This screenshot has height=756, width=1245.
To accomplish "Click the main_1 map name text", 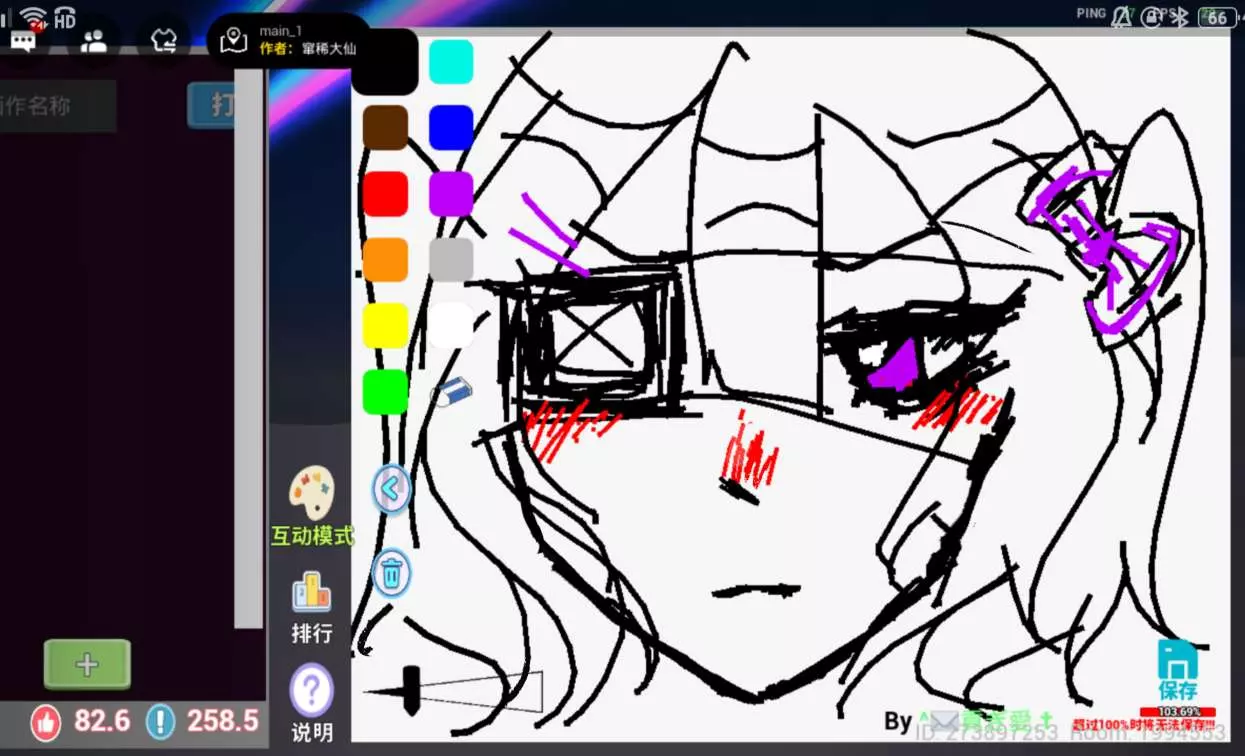I will (x=281, y=31).
